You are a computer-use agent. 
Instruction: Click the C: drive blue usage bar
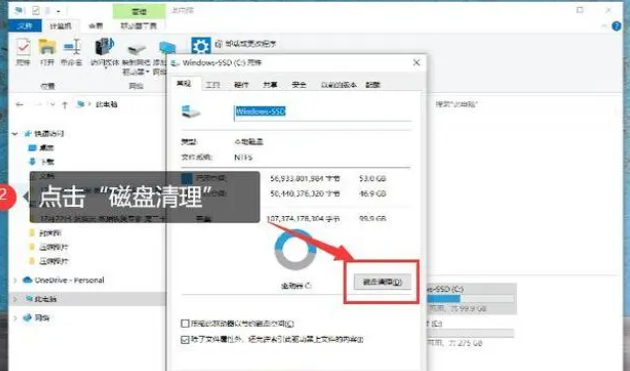pos(444,299)
